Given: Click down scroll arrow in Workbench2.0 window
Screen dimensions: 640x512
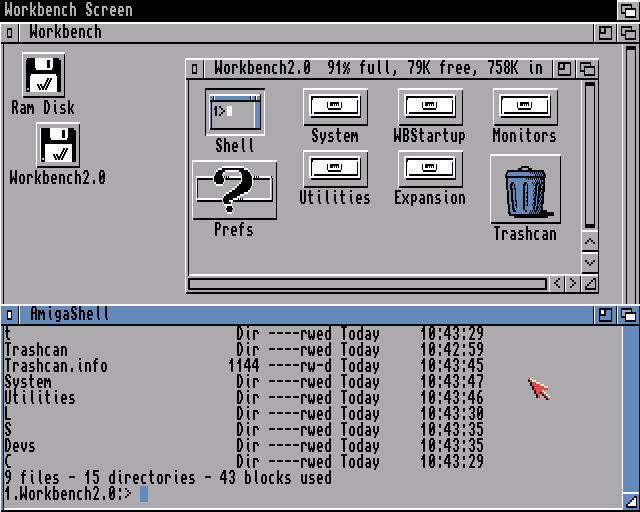Looking at the screenshot, I should click(x=589, y=262).
